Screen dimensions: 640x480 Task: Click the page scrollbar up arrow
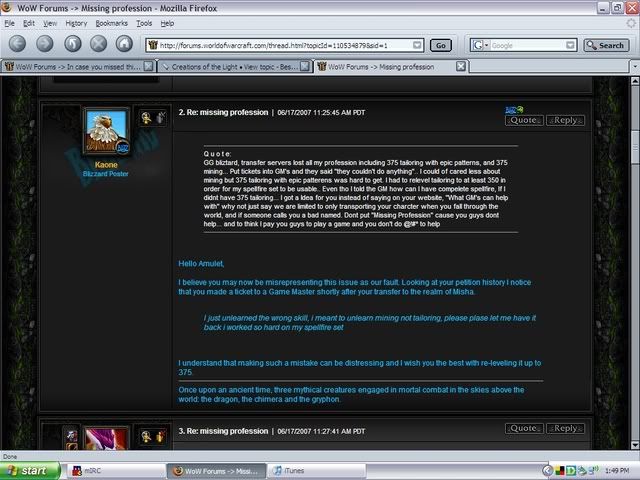635,81
